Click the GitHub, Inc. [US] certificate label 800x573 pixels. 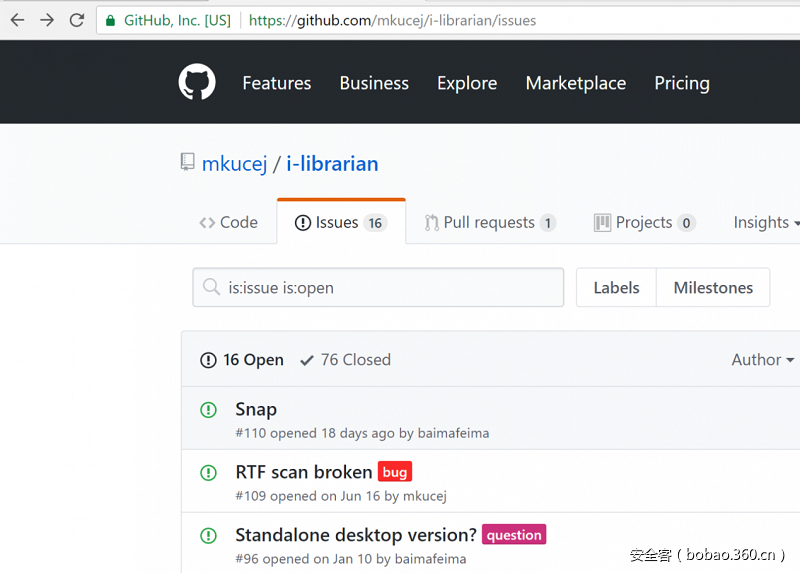pos(177,20)
